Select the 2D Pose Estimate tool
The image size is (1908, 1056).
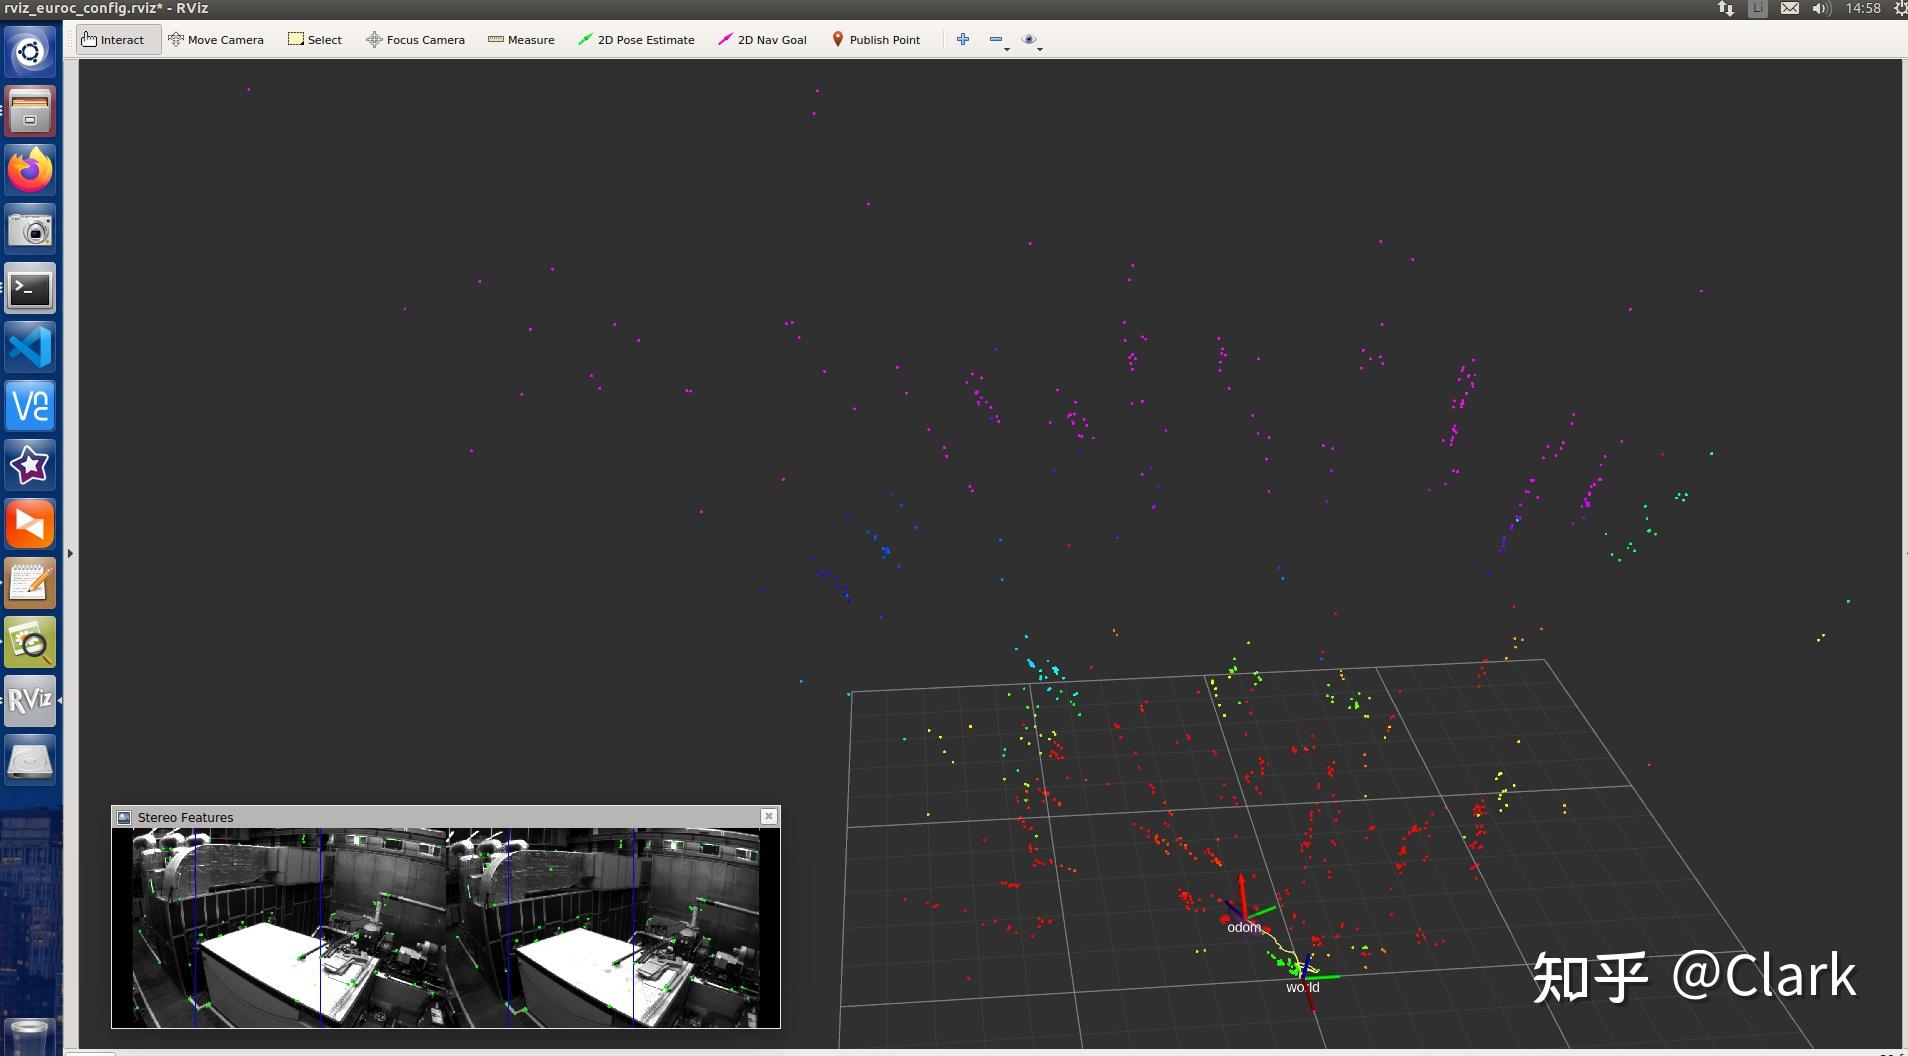point(636,39)
